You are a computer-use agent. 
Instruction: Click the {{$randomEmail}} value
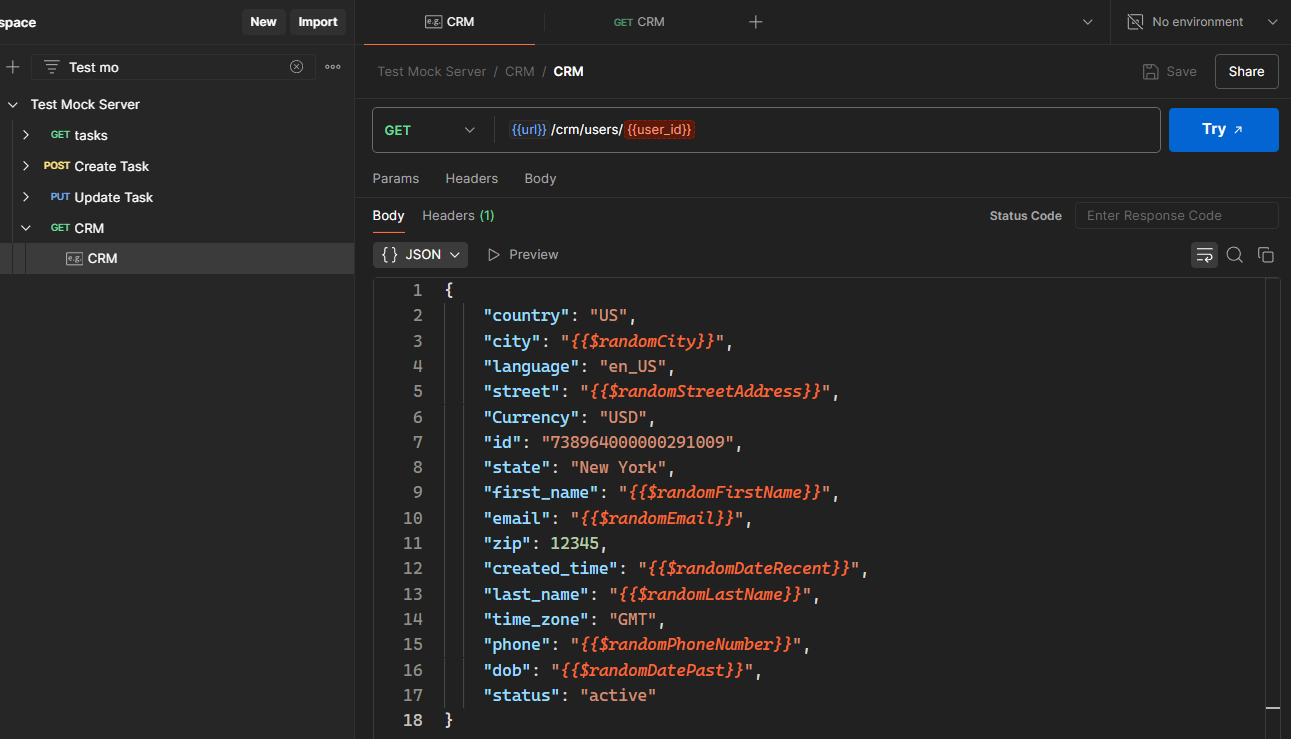pos(659,518)
